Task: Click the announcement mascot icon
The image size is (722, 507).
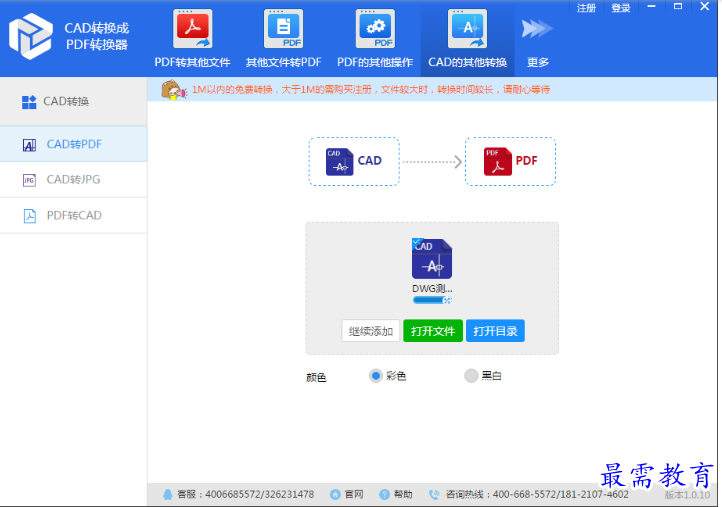Action: tap(174, 90)
